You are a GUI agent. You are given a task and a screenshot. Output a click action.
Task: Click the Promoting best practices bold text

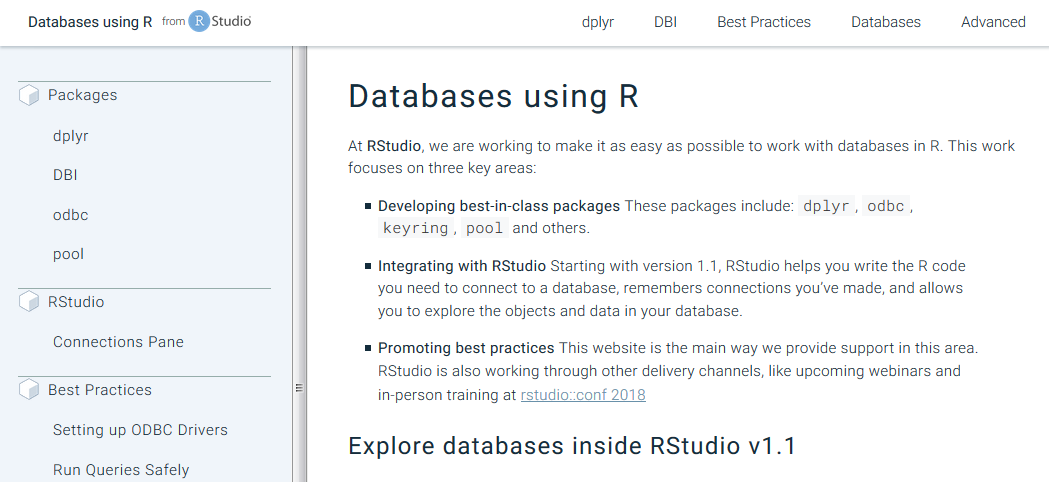tap(466, 348)
